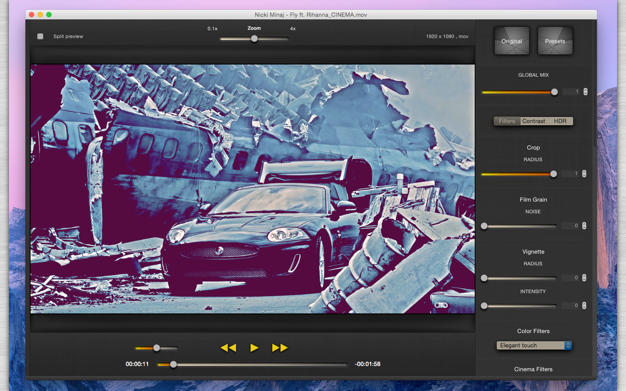
Task: Minimize the window with the yellow button
Action: pos(40,15)
